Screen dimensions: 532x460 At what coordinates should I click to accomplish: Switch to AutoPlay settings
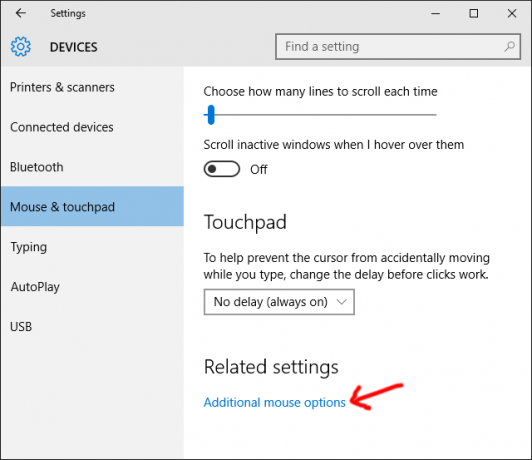click(35, 287)
